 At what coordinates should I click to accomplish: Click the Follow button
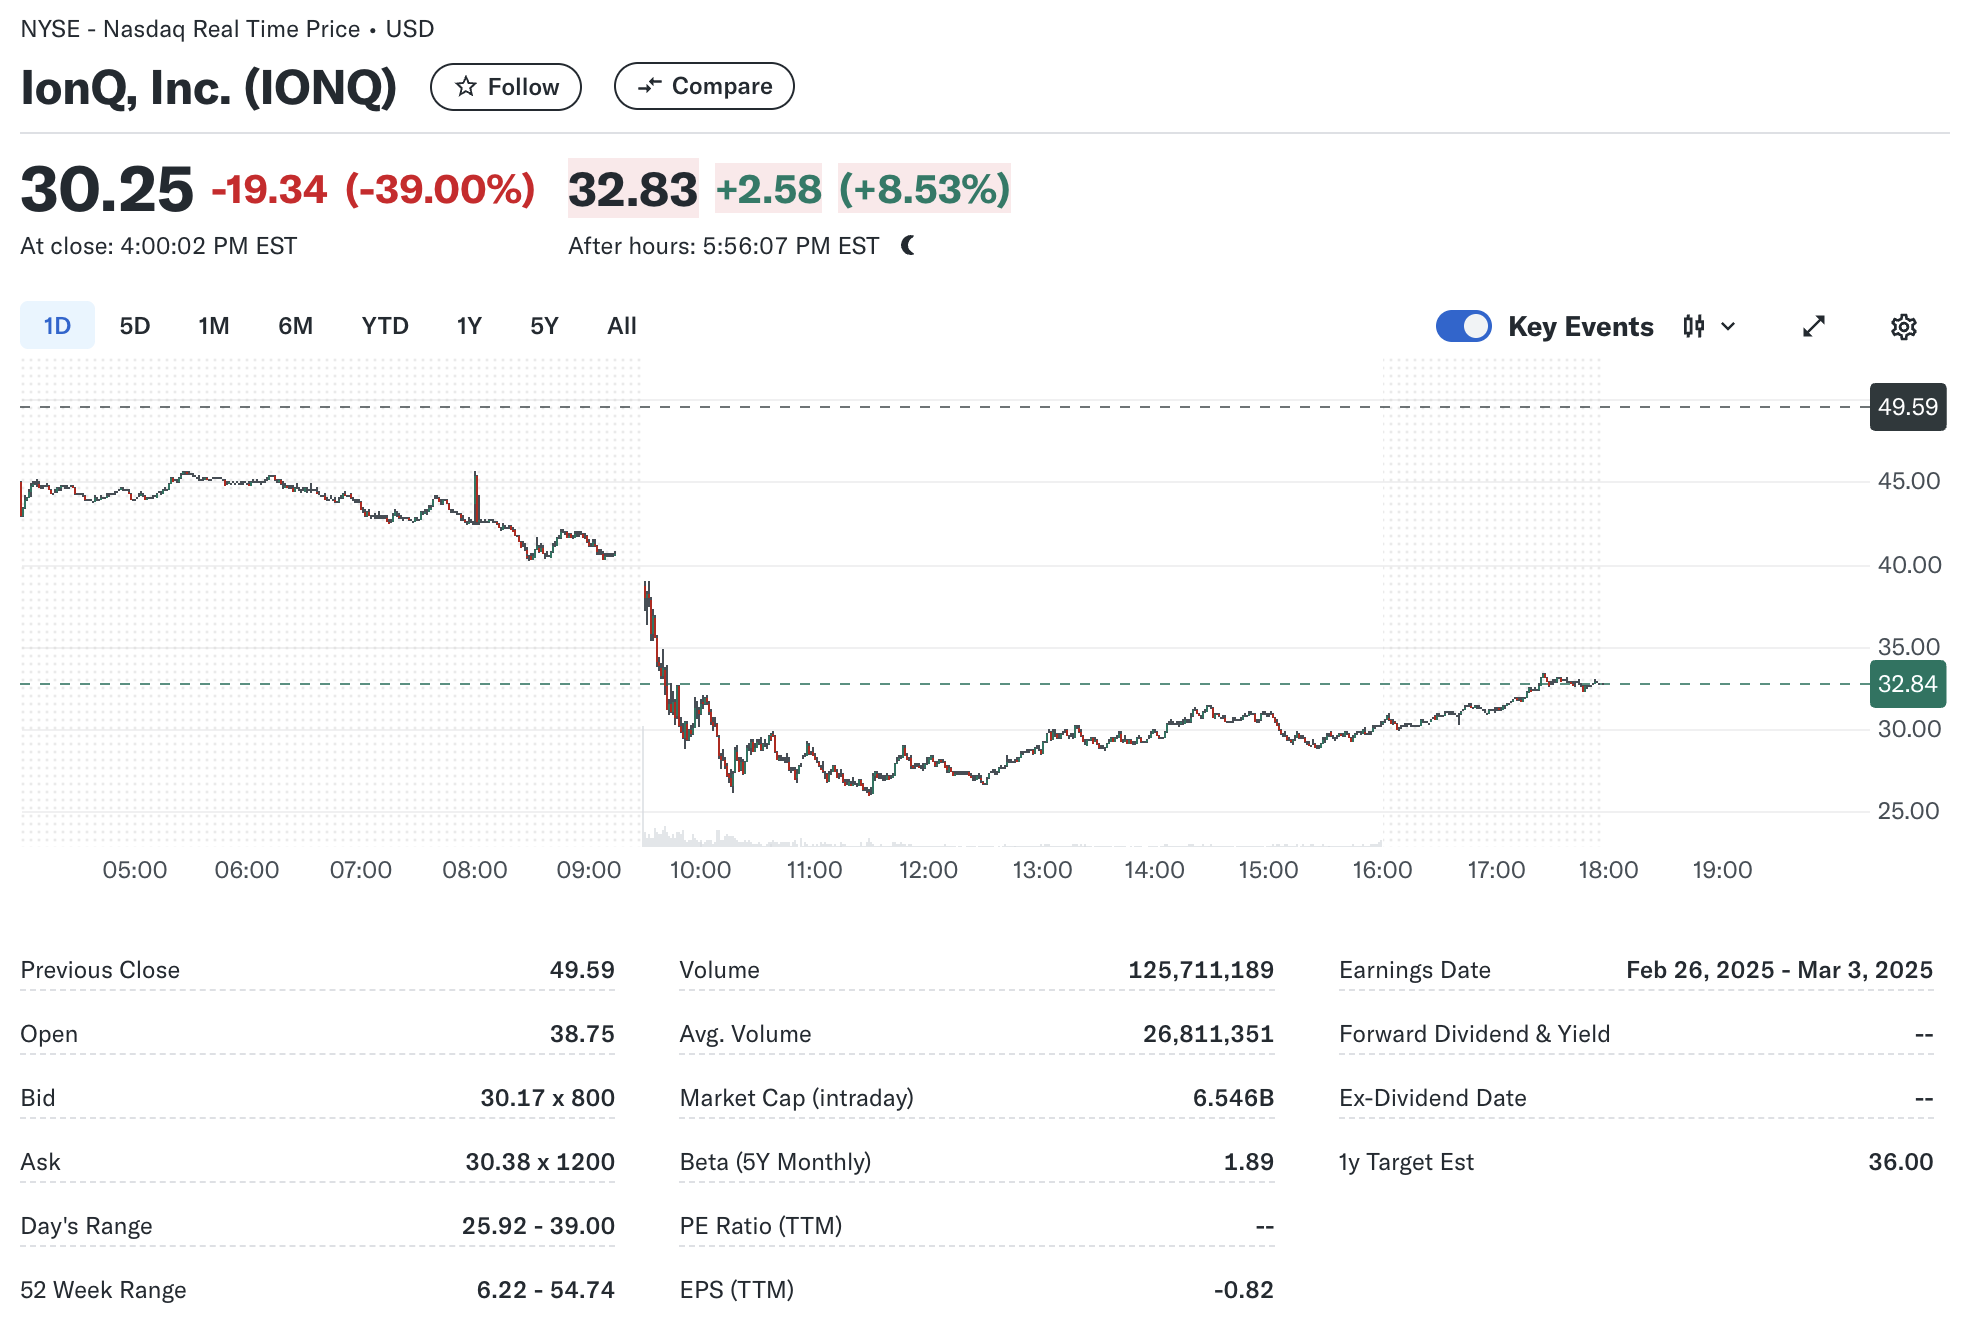coord(506,87)
